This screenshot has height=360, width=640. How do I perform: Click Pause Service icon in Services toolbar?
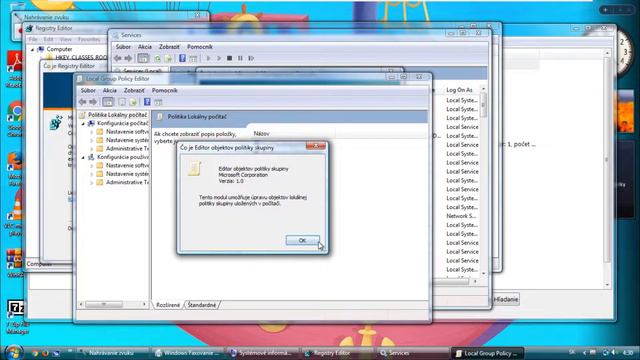tap(240, 58)
